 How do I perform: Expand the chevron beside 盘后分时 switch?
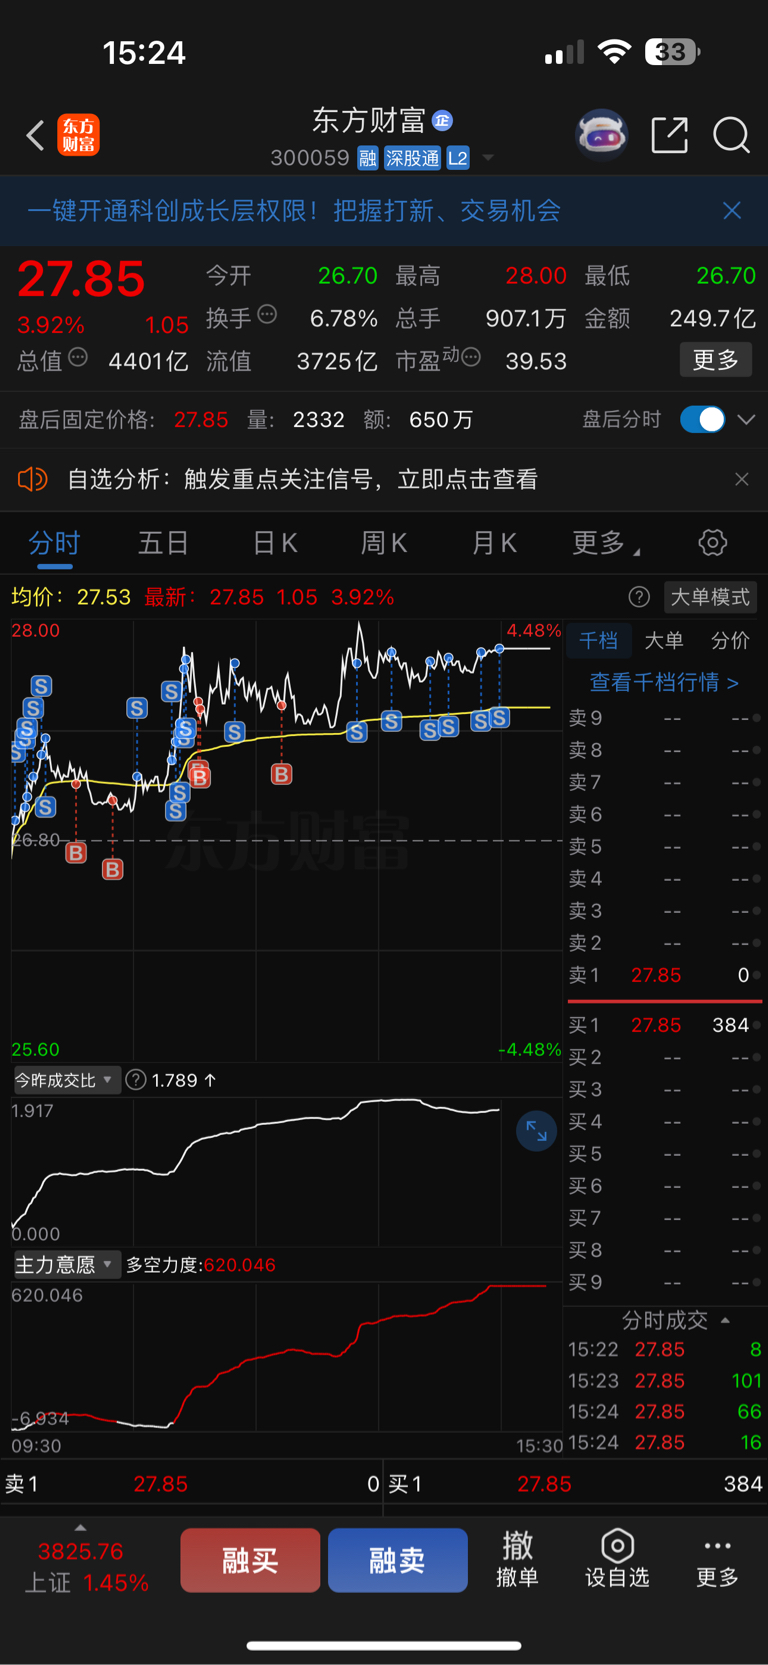[x=746, y=419]
